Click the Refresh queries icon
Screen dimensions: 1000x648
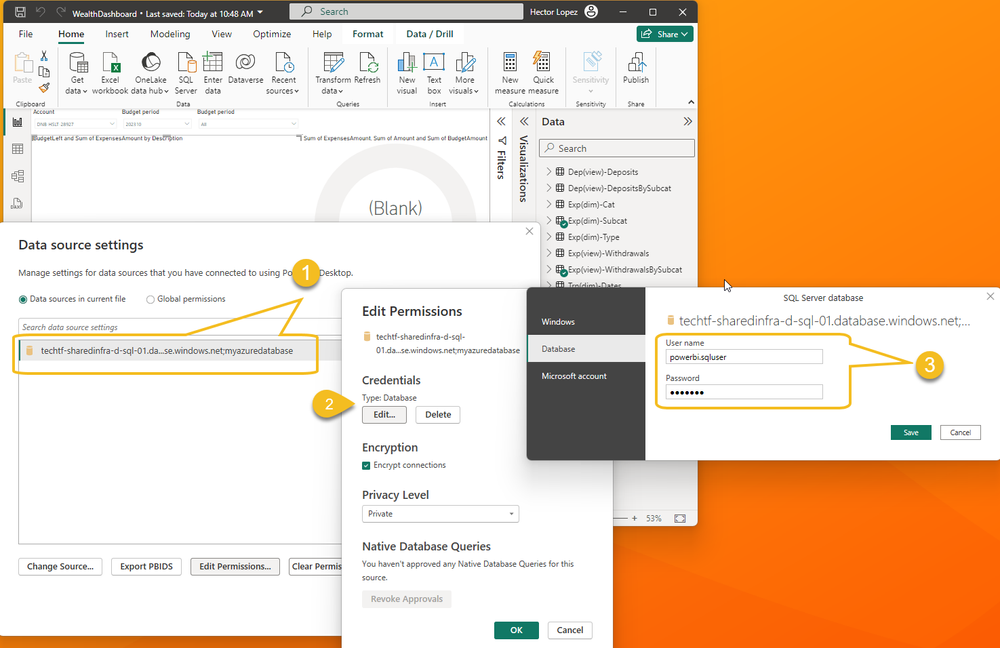tap(367, 63)
